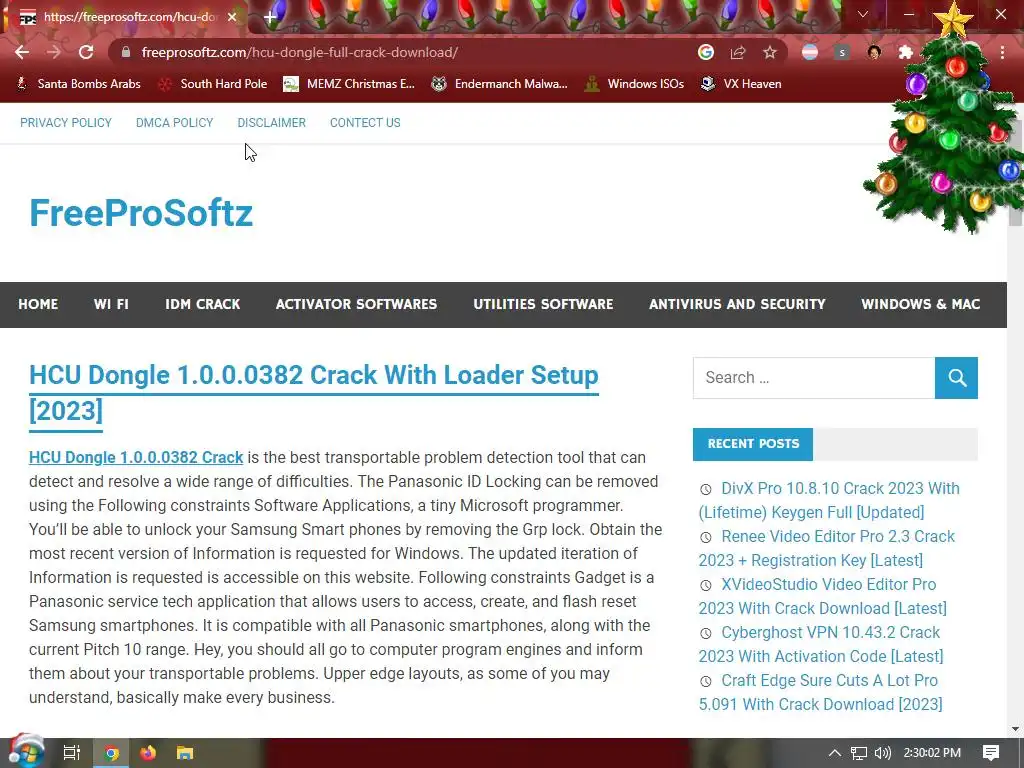Switch to Chrome on the taskbar
1024x768 pixels.
[112, 753]
